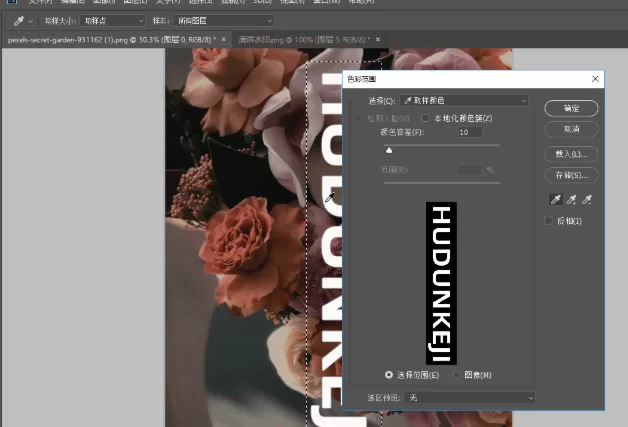Switch to the 满屏水印.png document tab
Viewport: 628px width, 427px height.
pyautogui.click(x=304, y=40)
